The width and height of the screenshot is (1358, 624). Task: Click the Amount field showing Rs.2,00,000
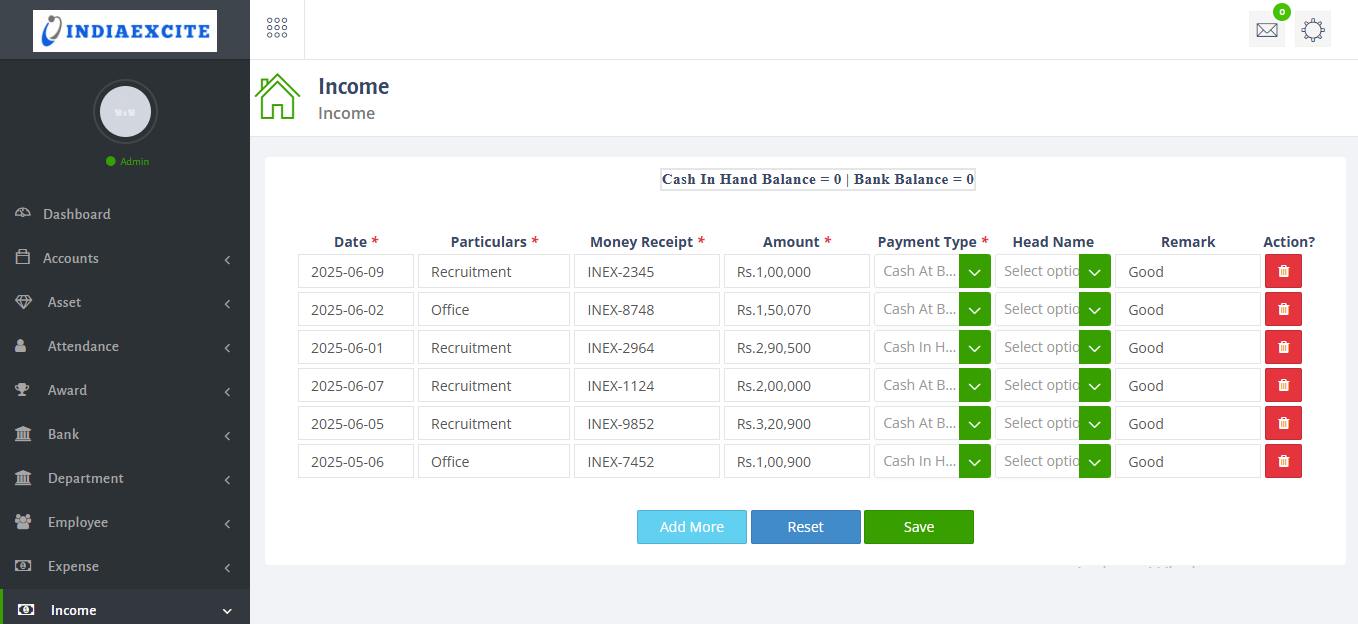[x=796, y=386]
